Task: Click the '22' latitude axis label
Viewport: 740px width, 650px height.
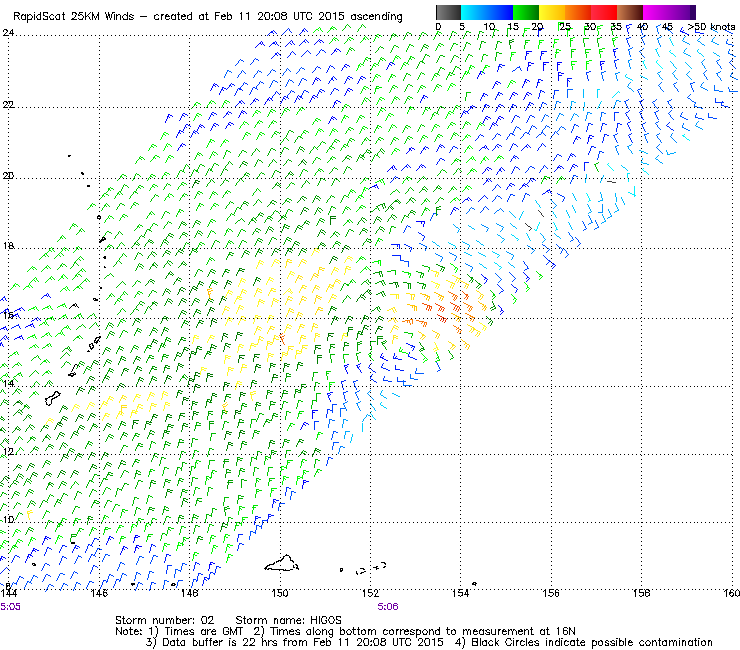Action: click(8, 104)
